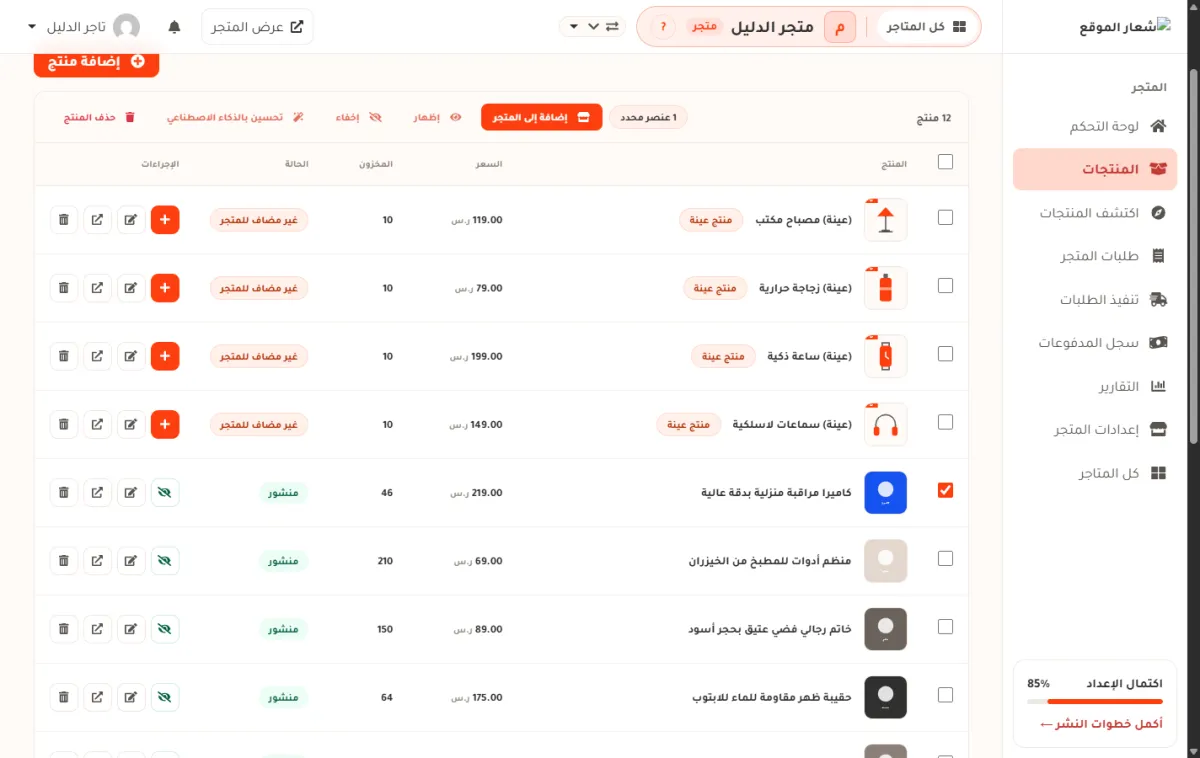Edit thermal bottle sample (زجاجة حرارية) product
The image size is (1200, 758).
click(x=131, y=288)
